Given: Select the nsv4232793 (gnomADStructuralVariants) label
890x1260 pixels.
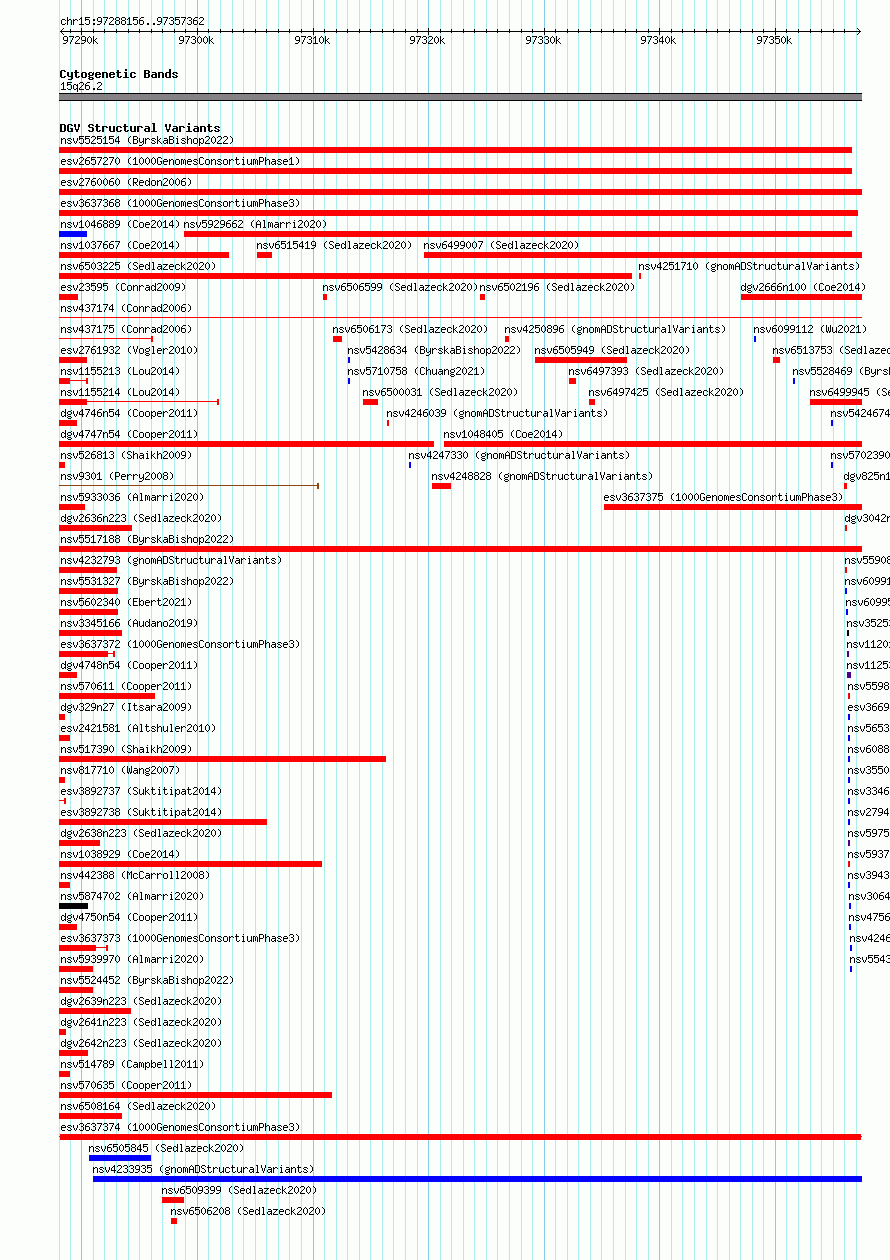Looking at the screenshot, I should [x=171, y=560].
